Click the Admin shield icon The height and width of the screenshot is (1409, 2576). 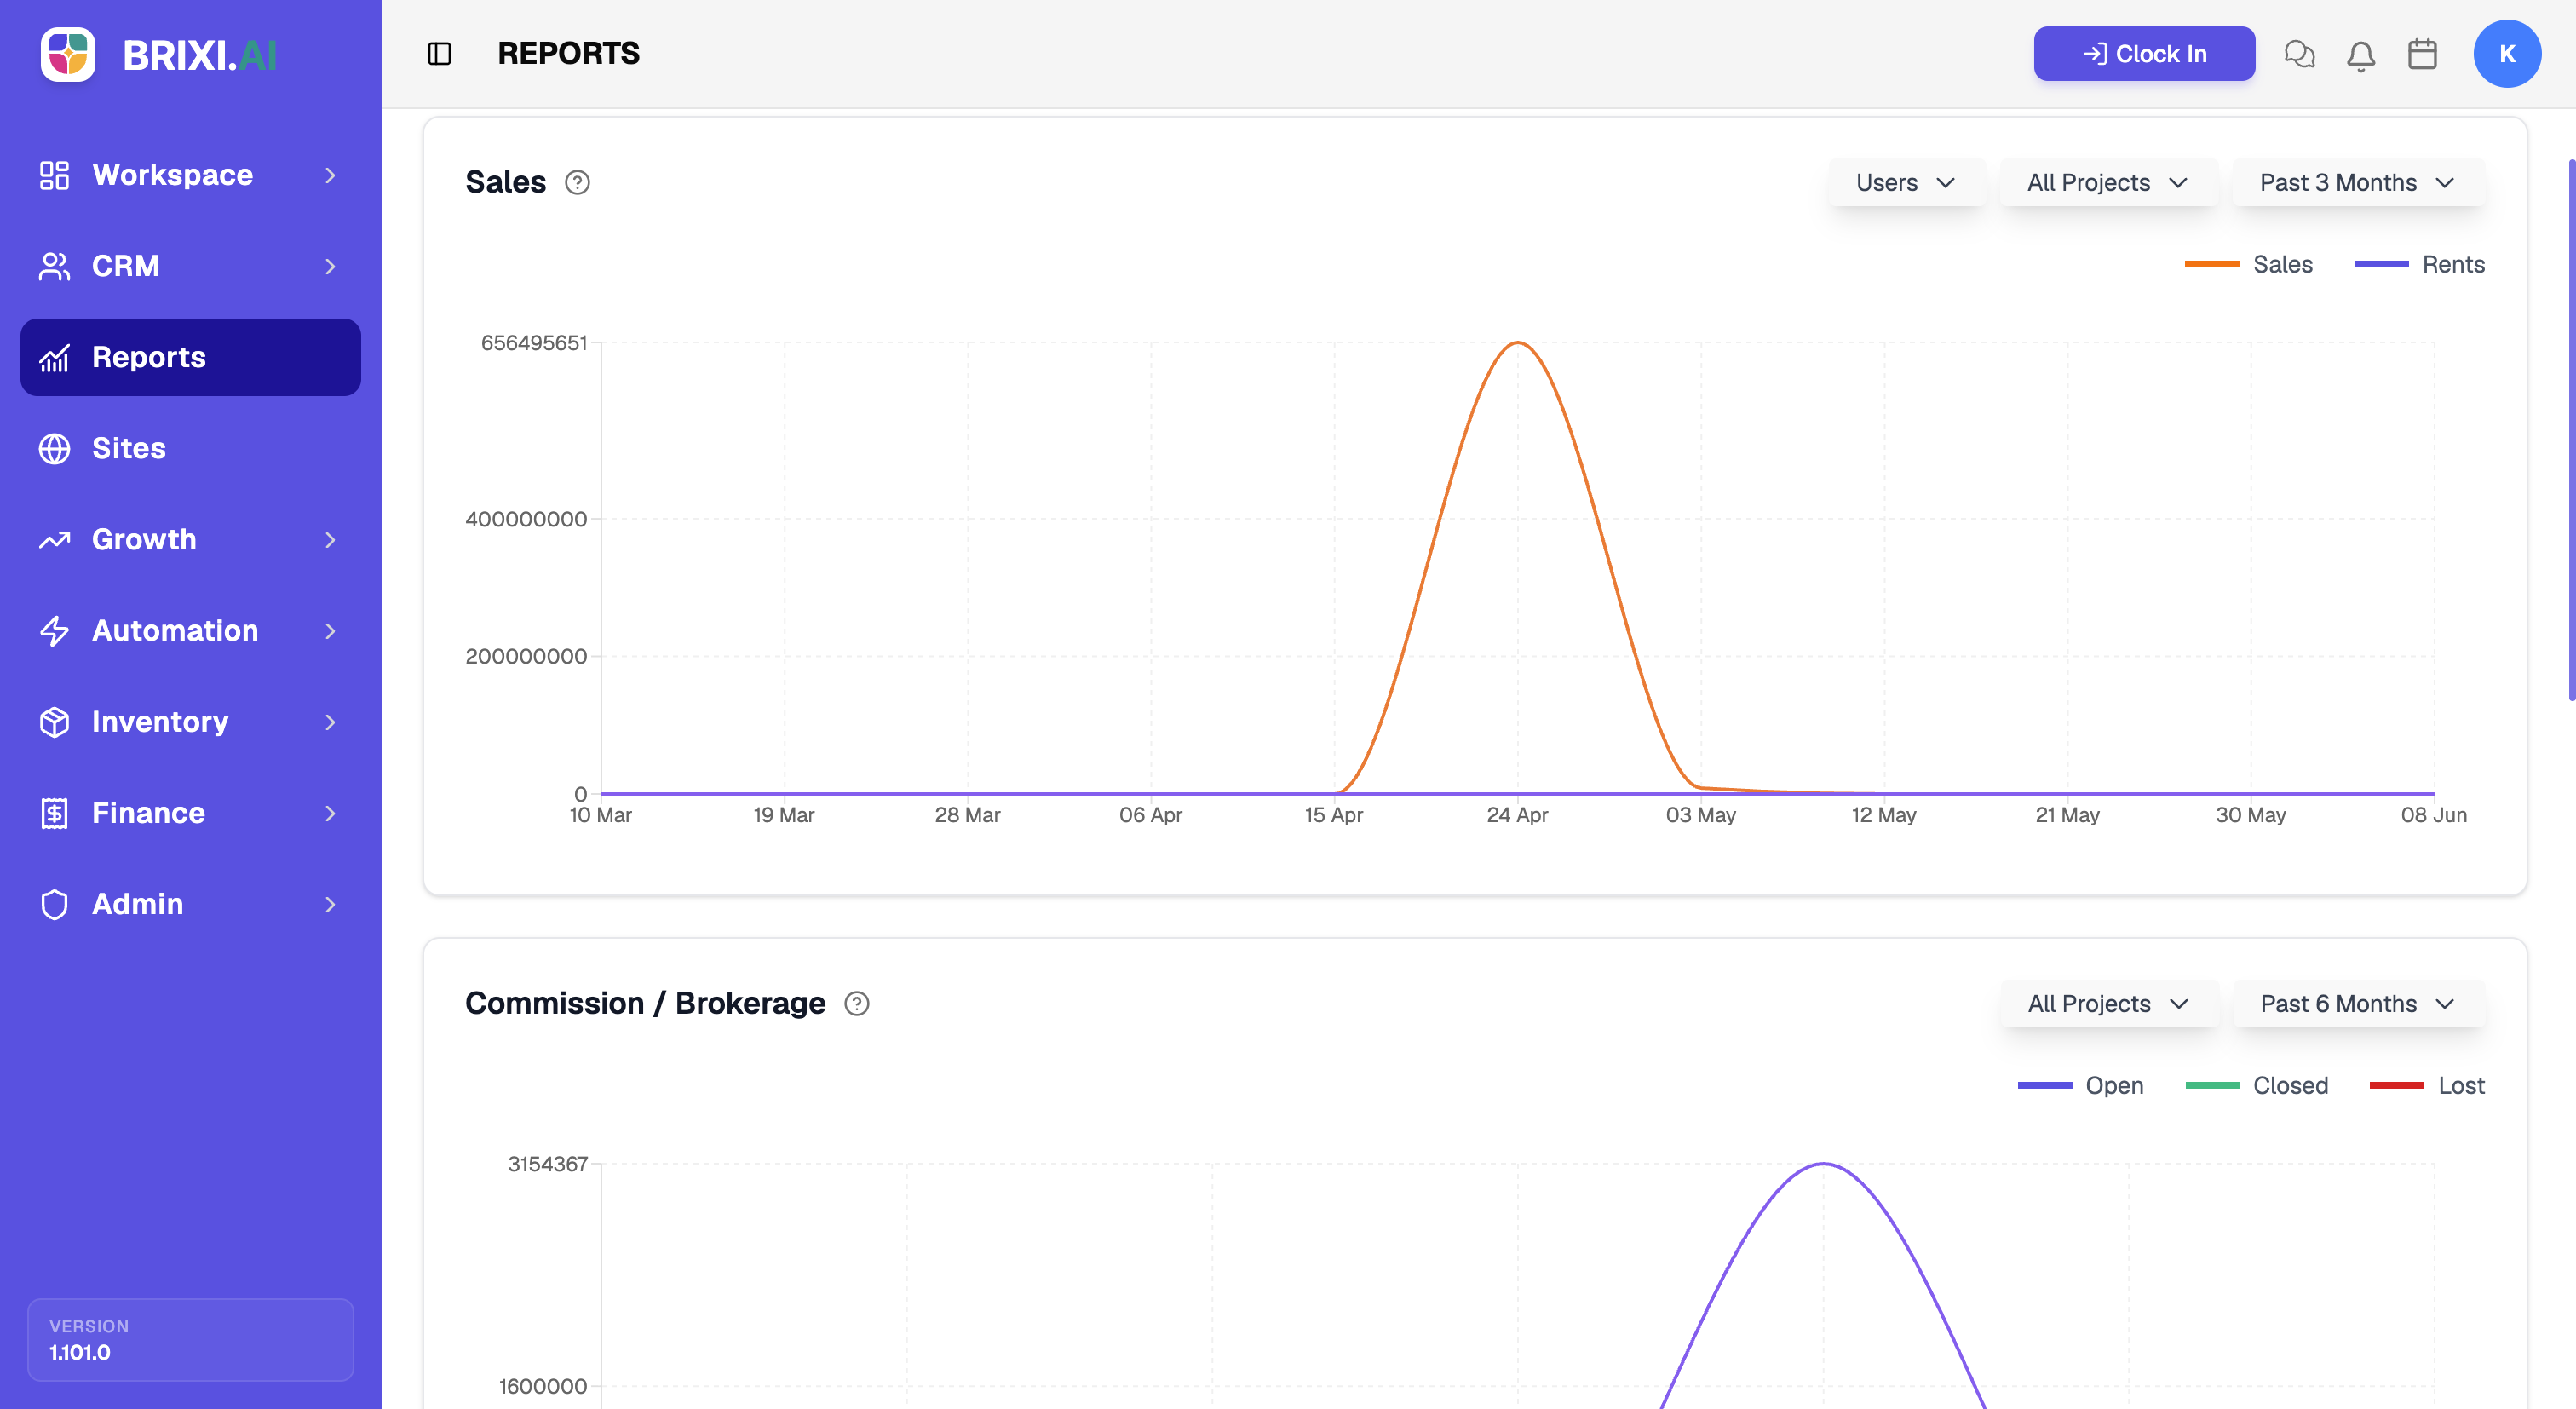[54, 904]
